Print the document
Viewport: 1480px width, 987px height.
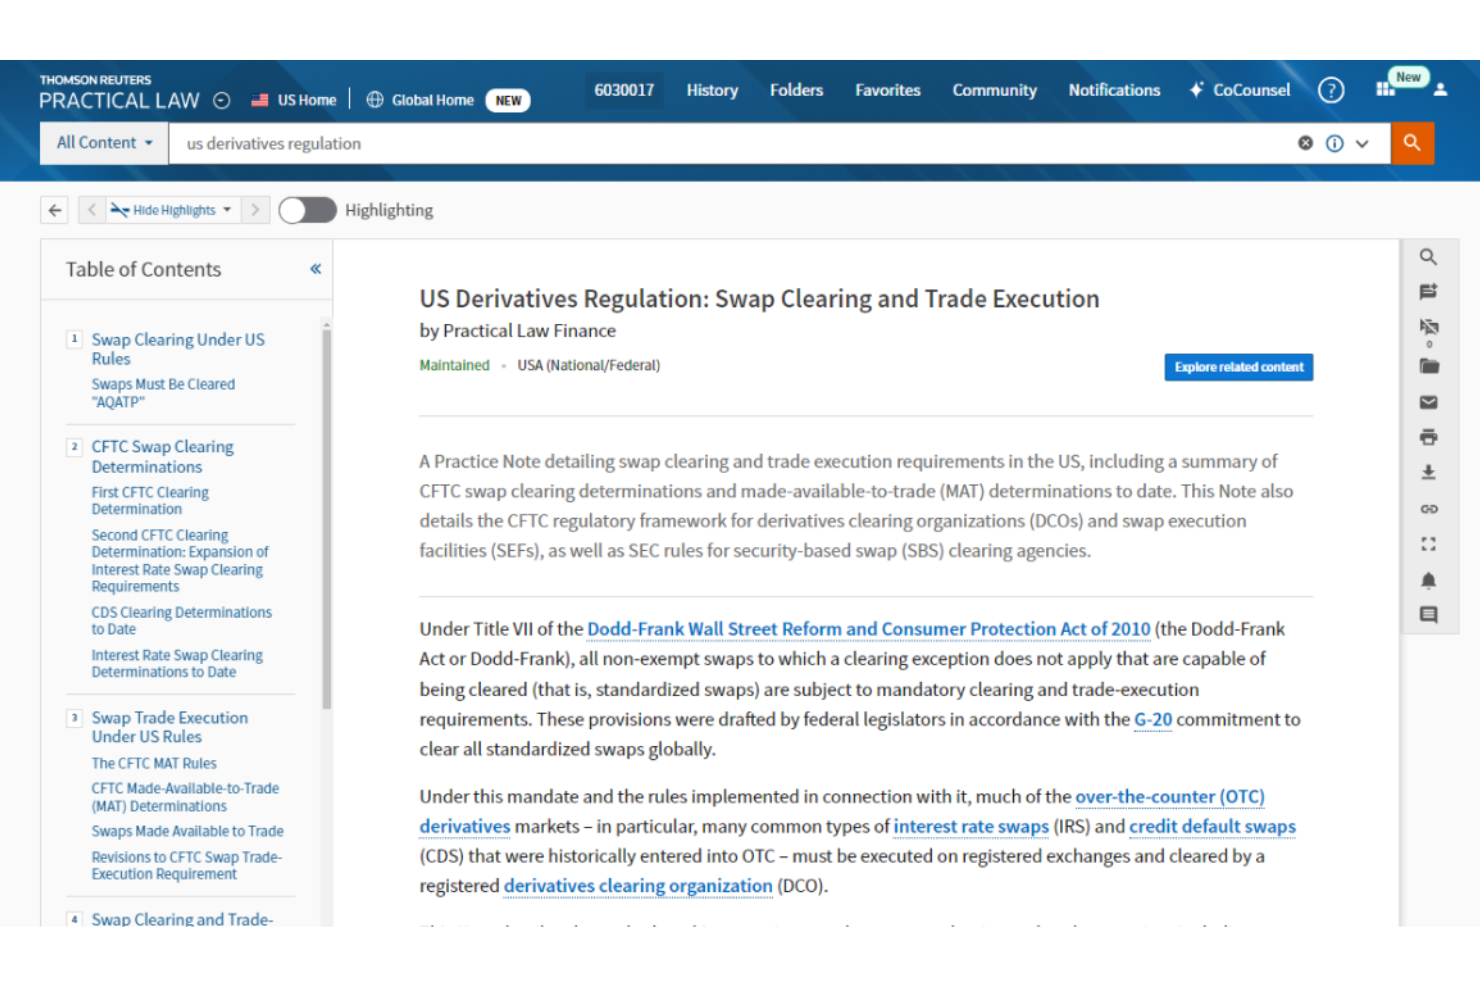[x=1428, y=437]
